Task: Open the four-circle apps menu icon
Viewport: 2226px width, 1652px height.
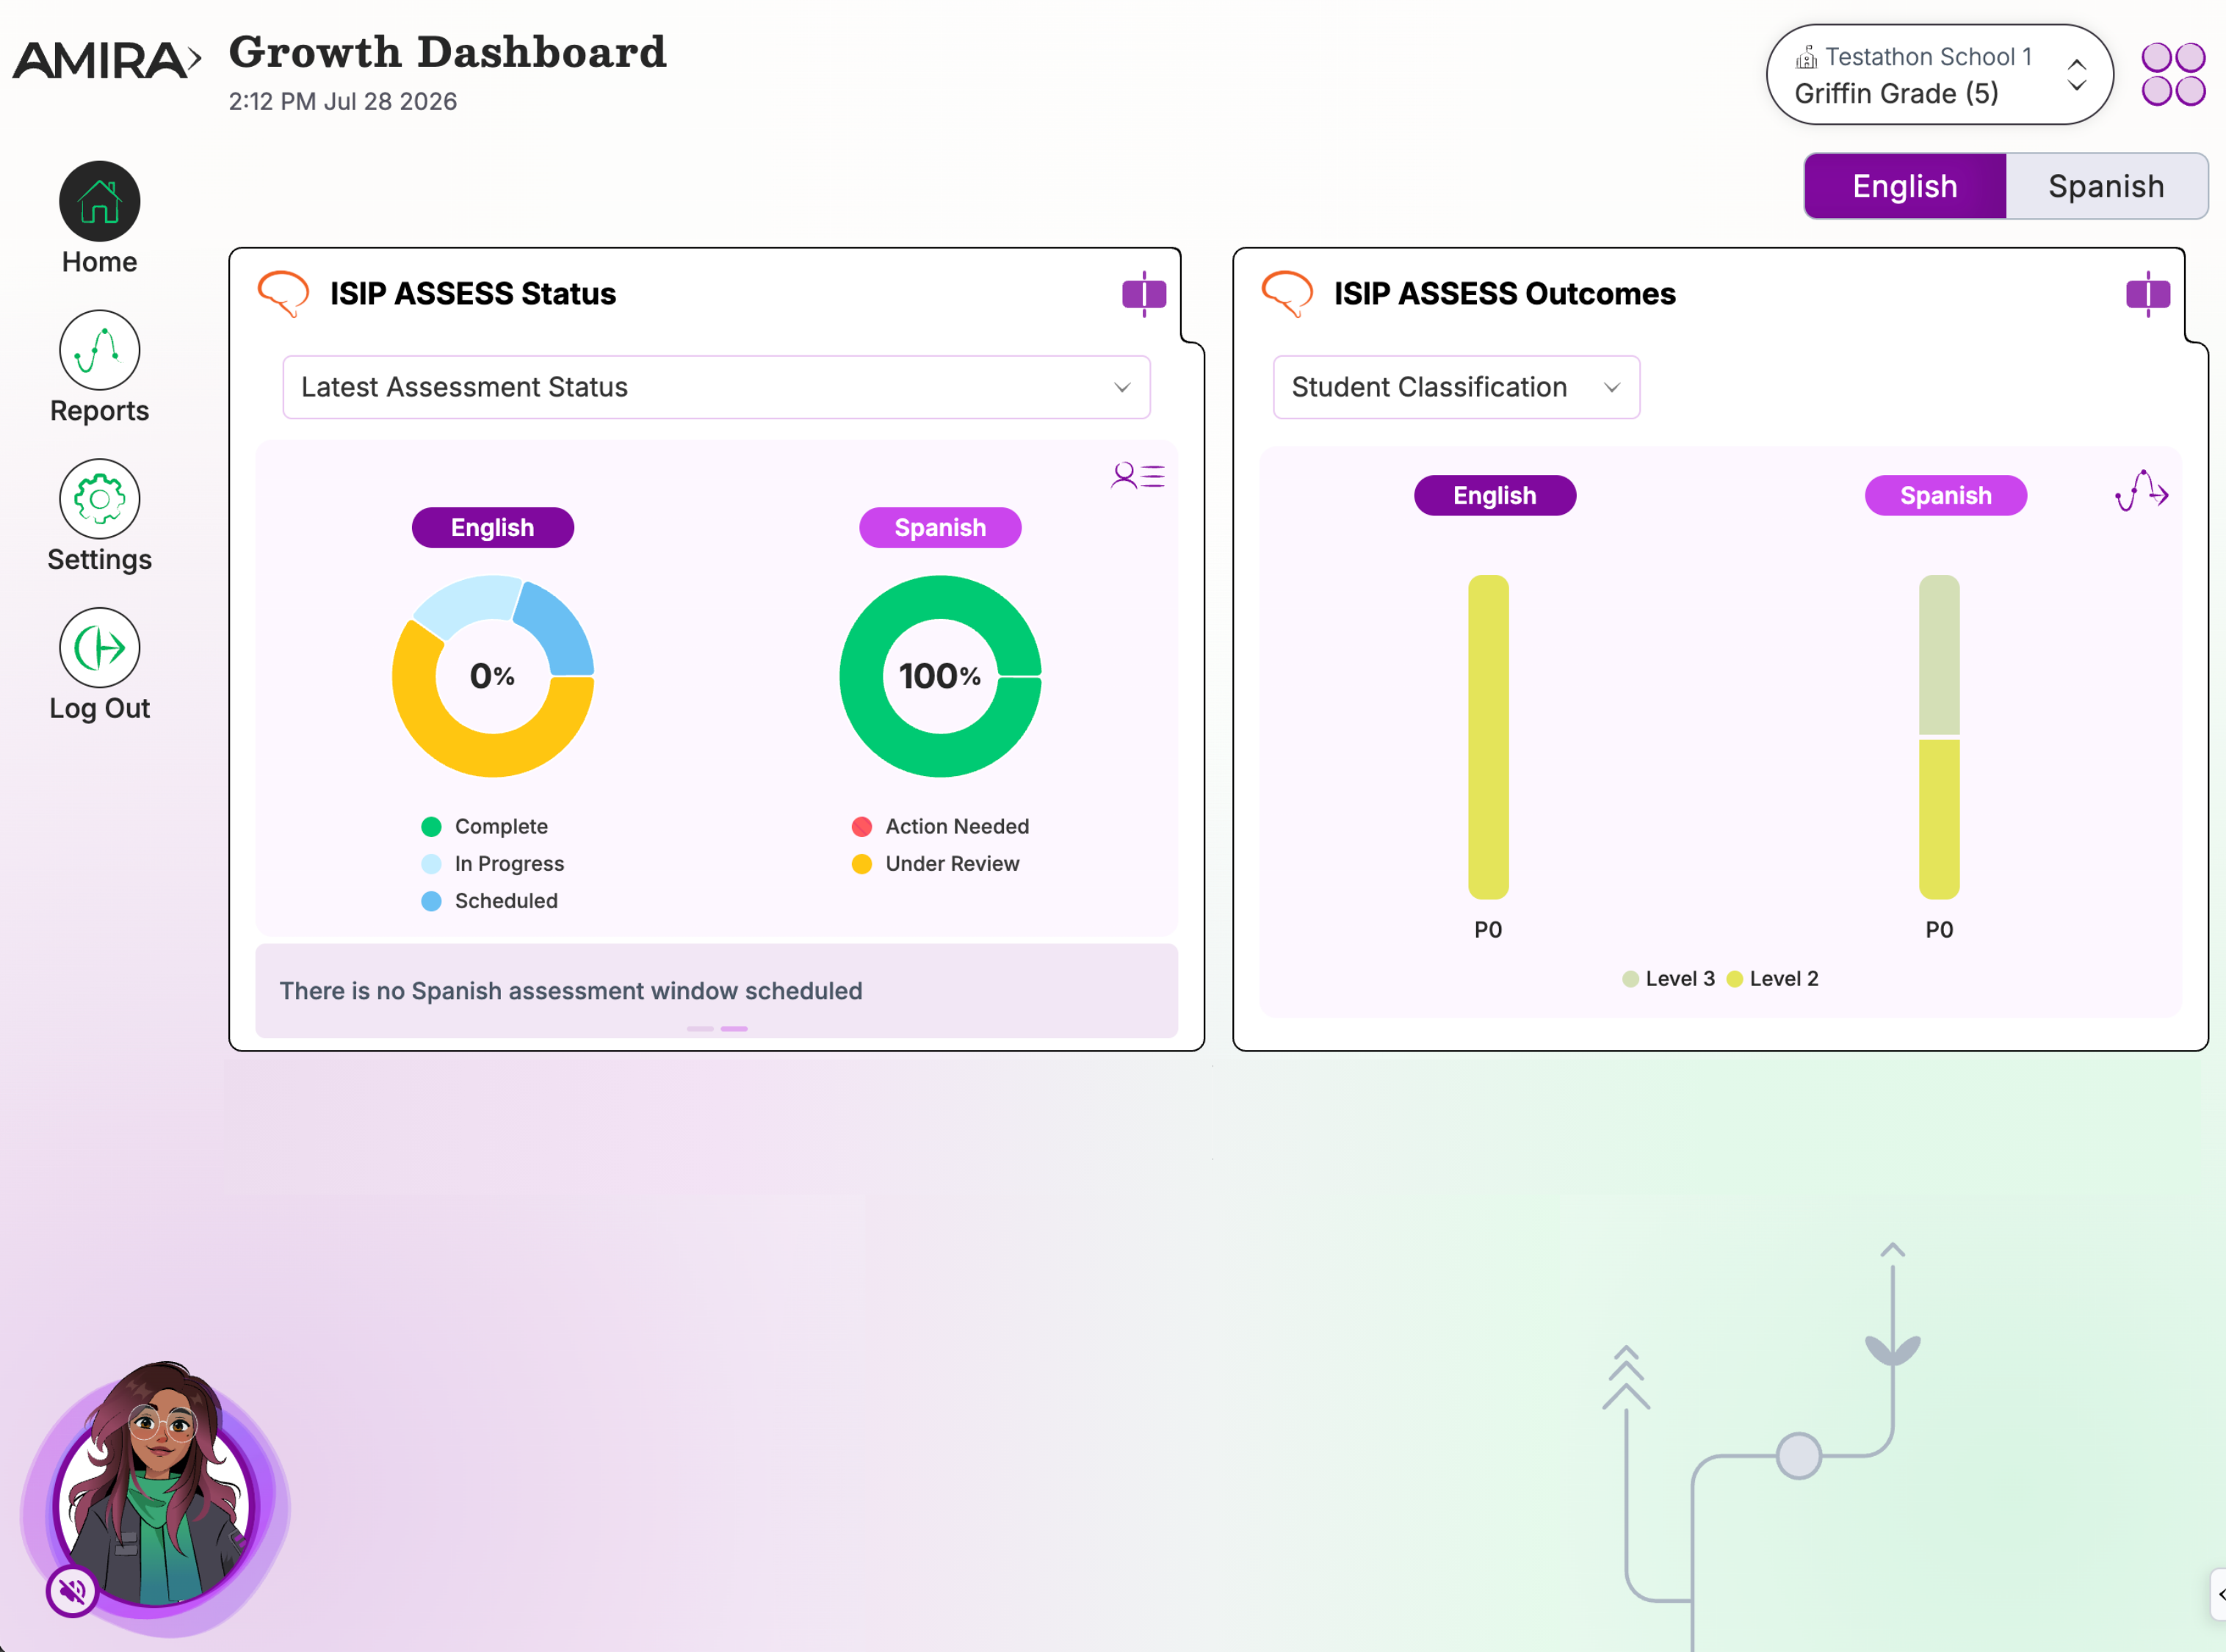Action: tap(2173, 74)
